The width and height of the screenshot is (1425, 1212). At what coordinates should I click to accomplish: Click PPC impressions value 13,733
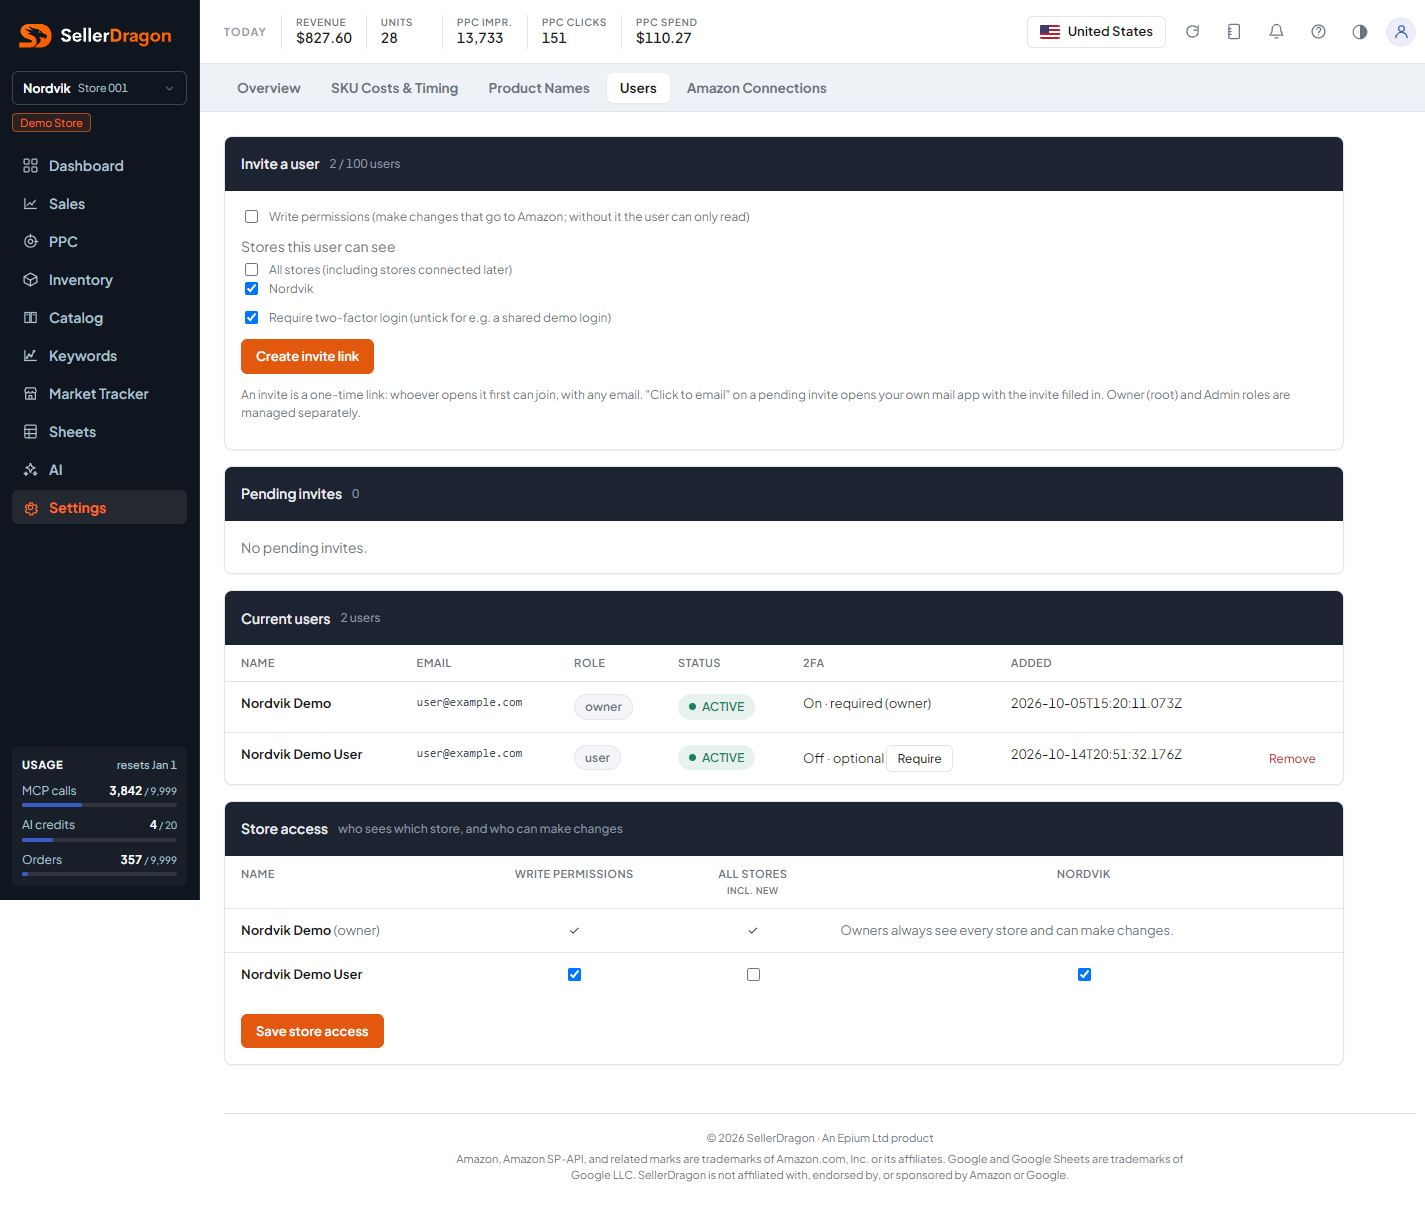pos(480,38)
